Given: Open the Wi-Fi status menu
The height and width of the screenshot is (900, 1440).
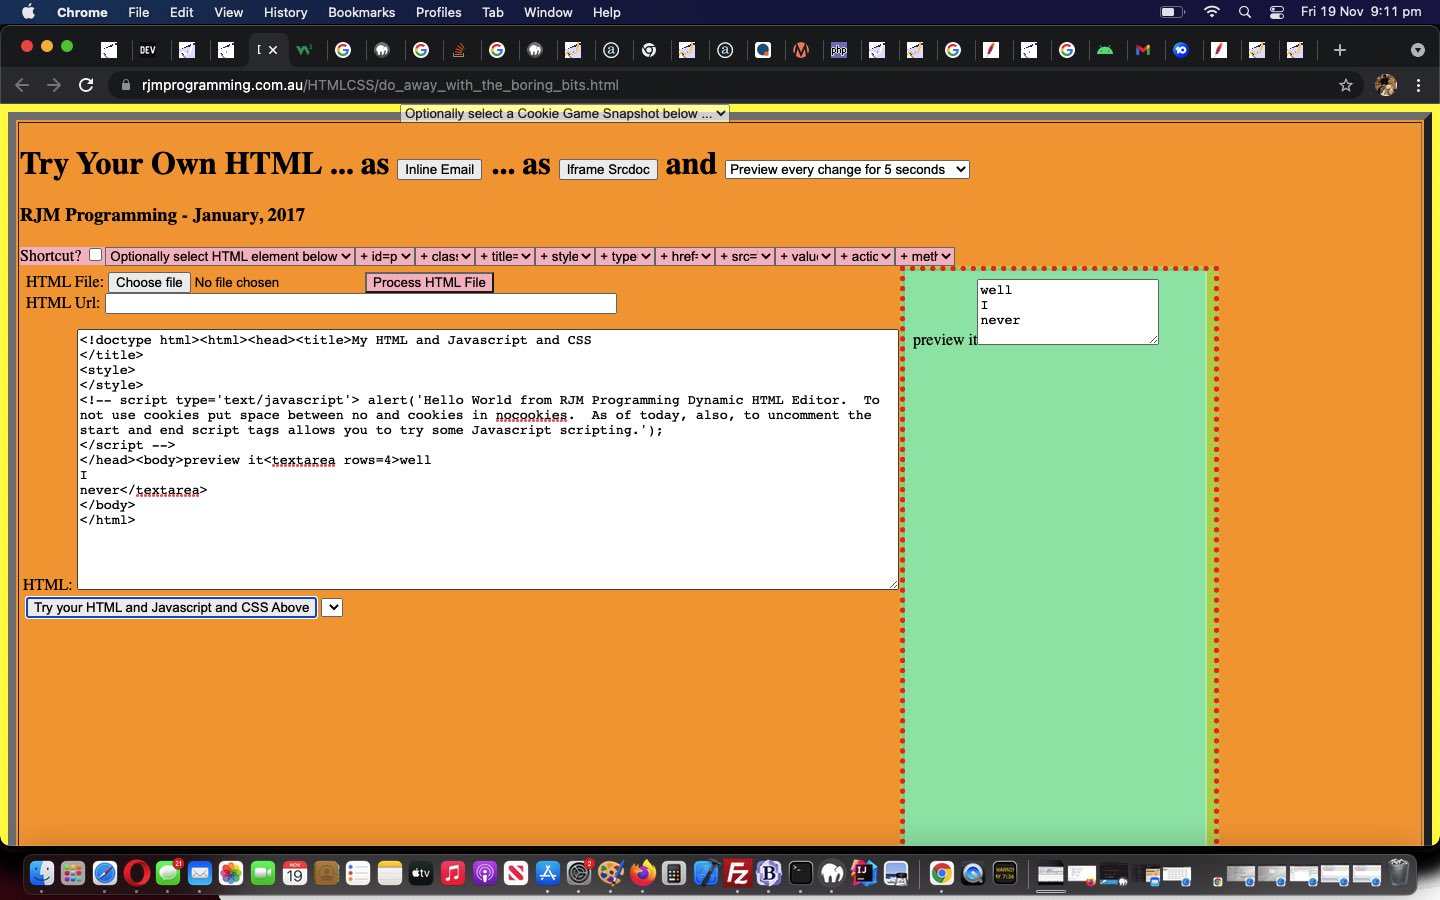Looking at the screenshot, I should click(x=1211, y=12).
